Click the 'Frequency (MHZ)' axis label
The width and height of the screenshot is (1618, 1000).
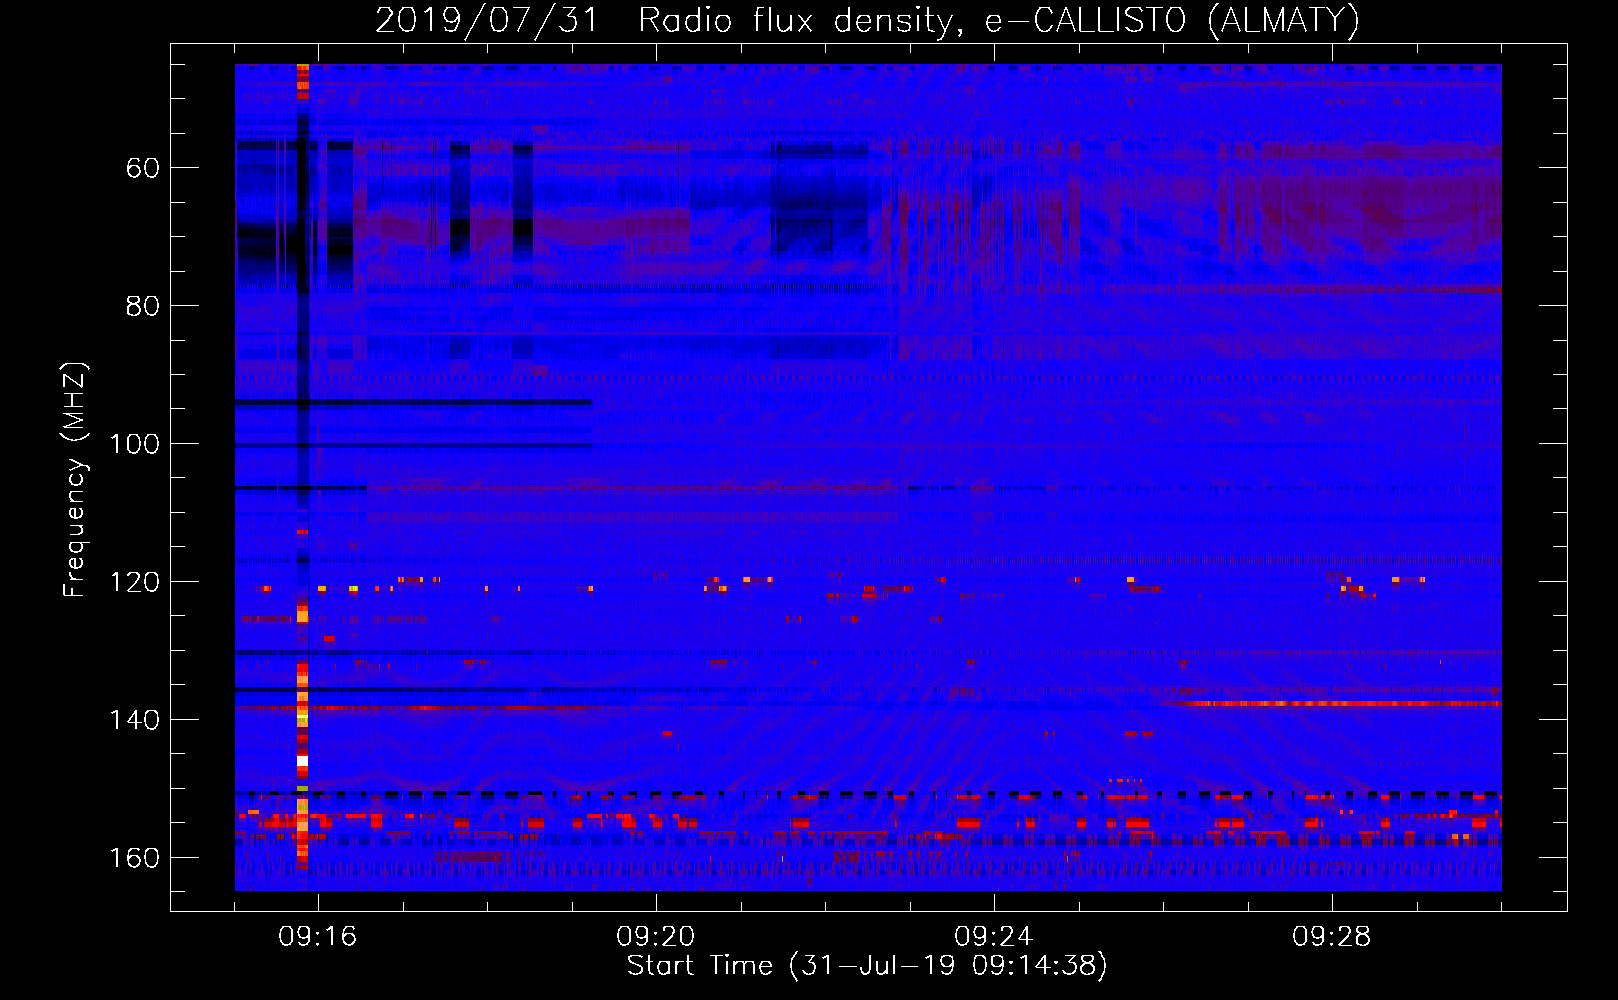(x=75, y=479)
